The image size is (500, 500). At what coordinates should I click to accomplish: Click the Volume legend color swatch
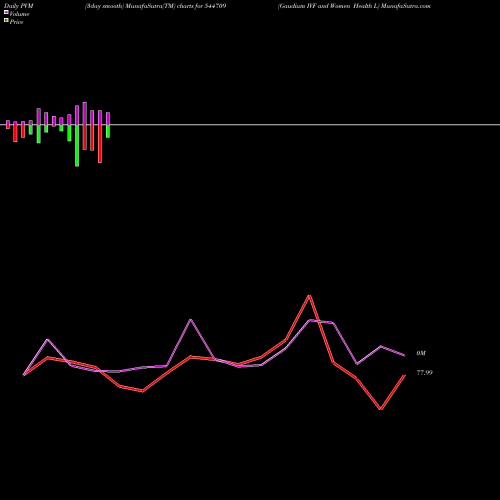(x=6, y=13)
